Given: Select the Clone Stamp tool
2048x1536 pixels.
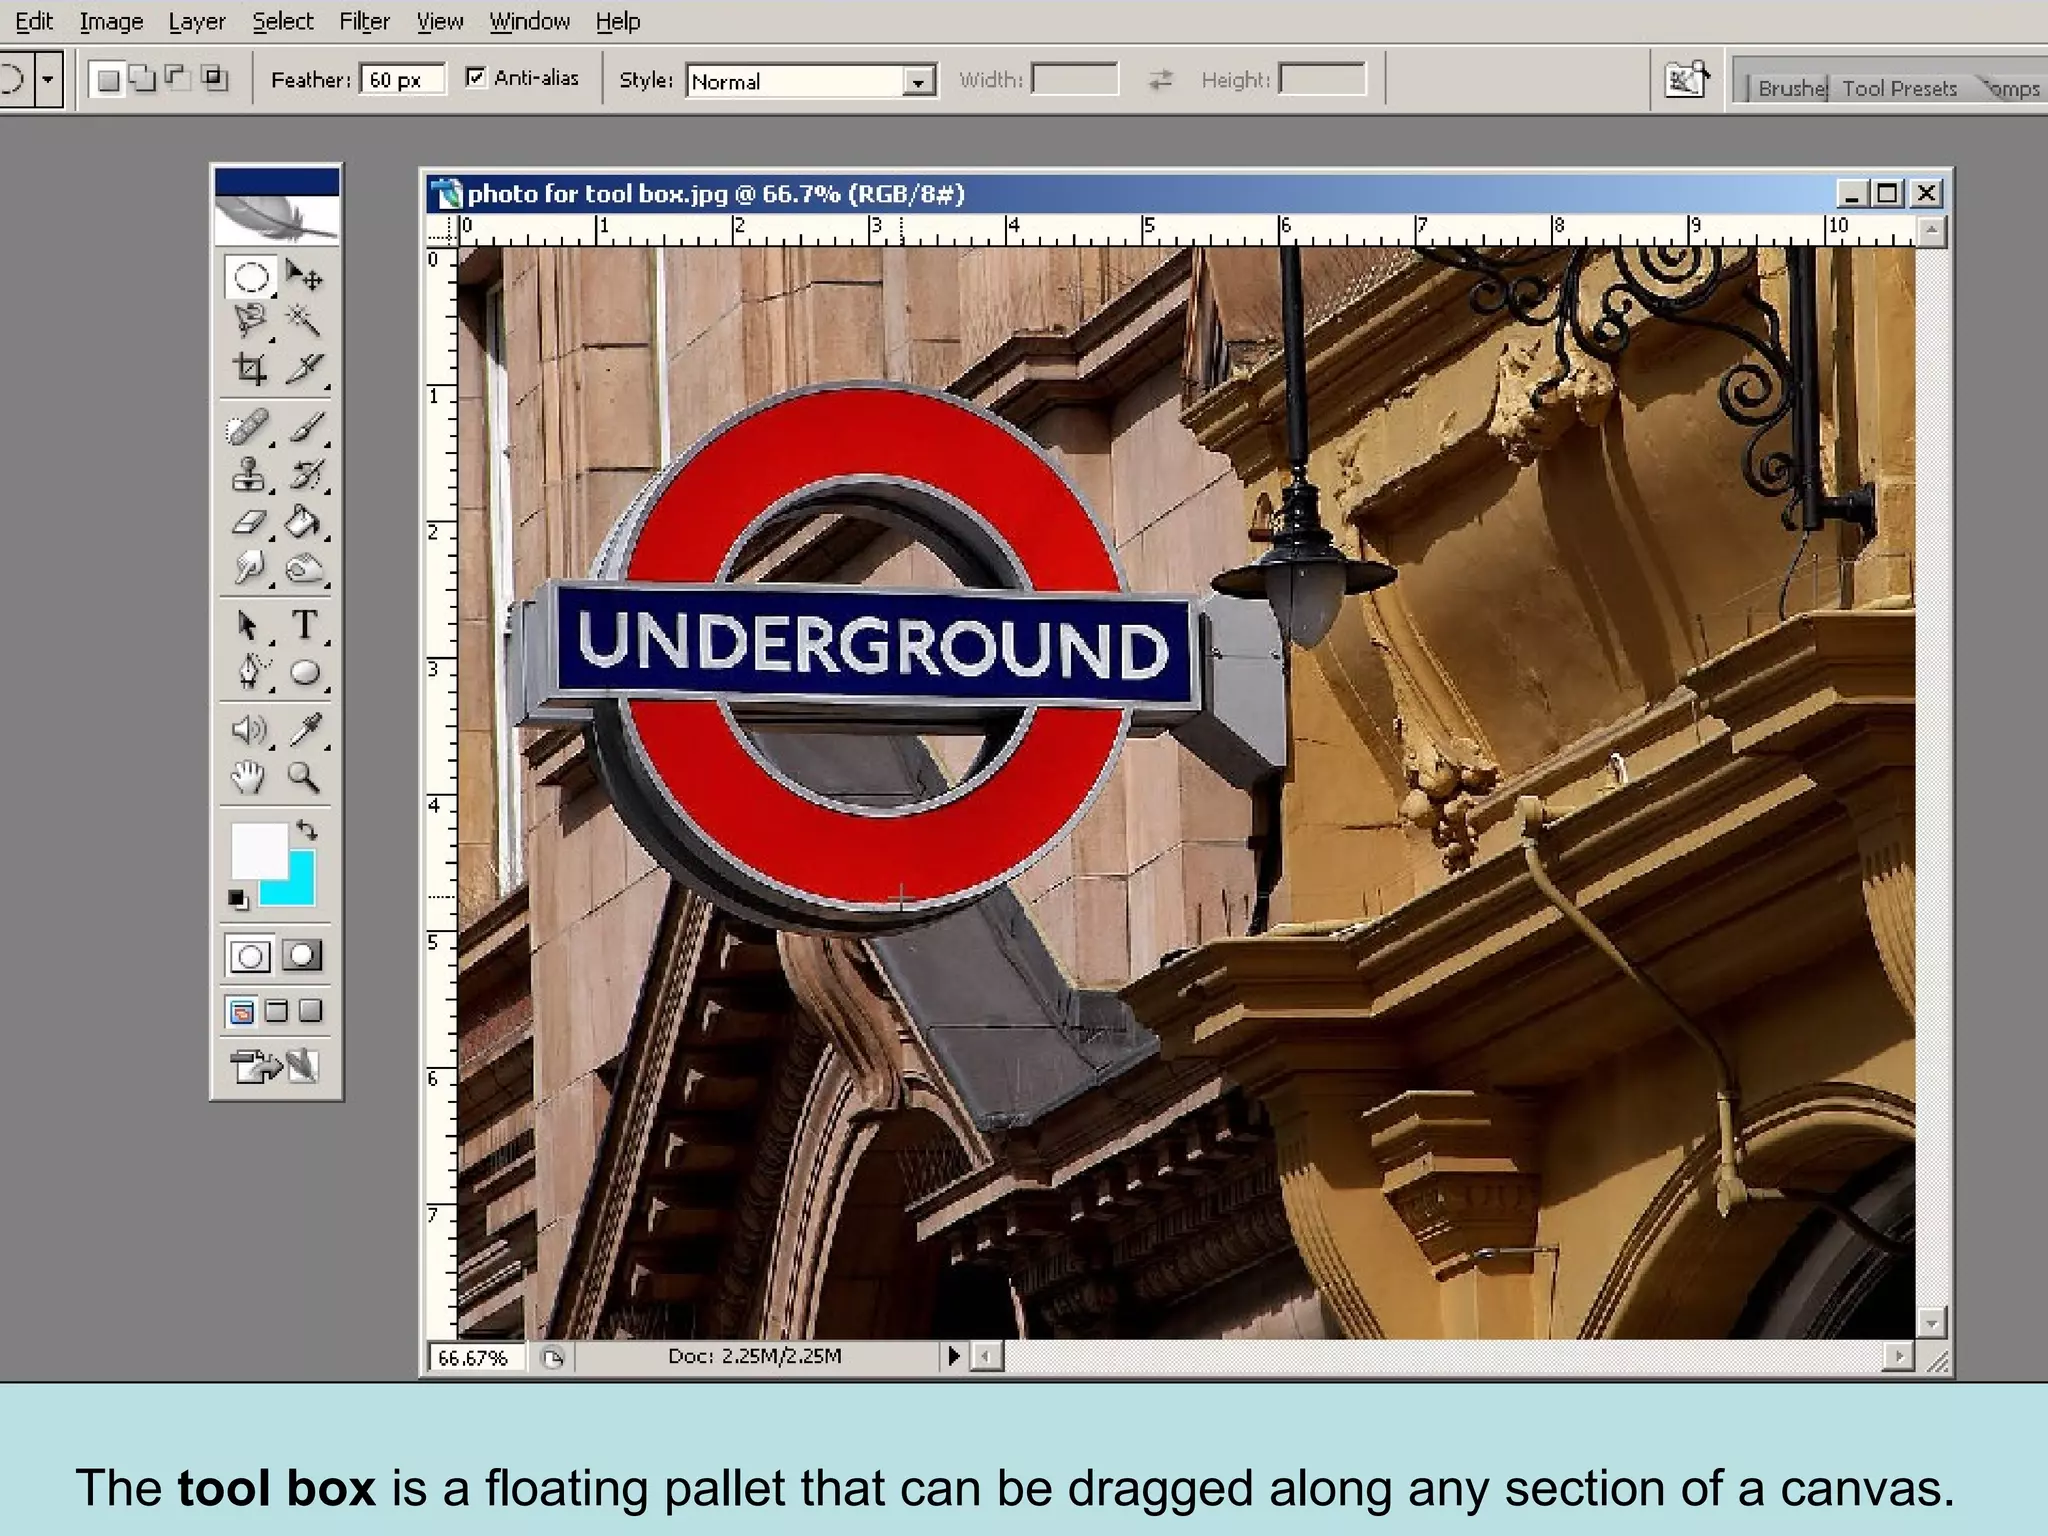Looking at the screenshot, I should click(249, 474).
